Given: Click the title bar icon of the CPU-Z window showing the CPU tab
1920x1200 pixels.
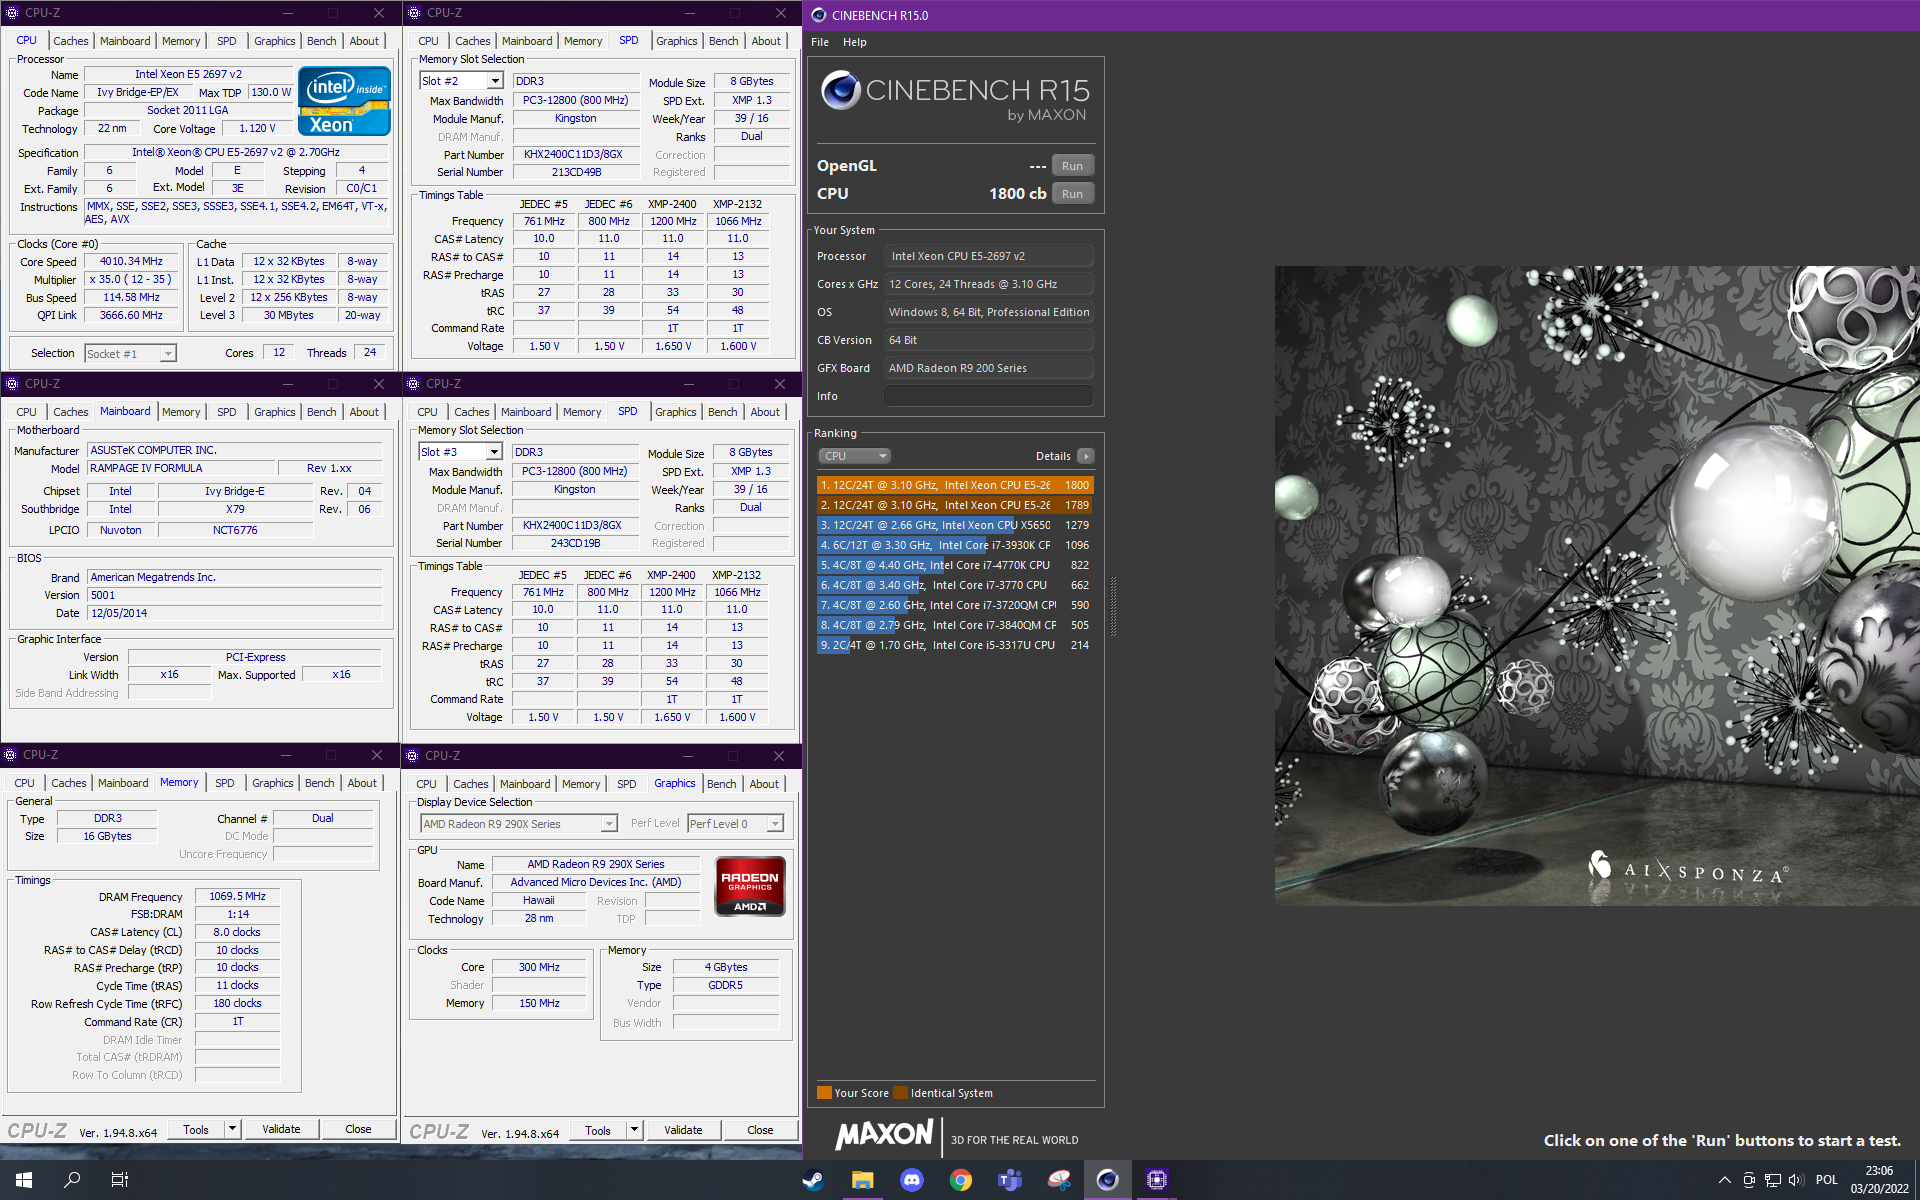Looking at the screenshot, I should pyautogui.click(x=12, y=13).
